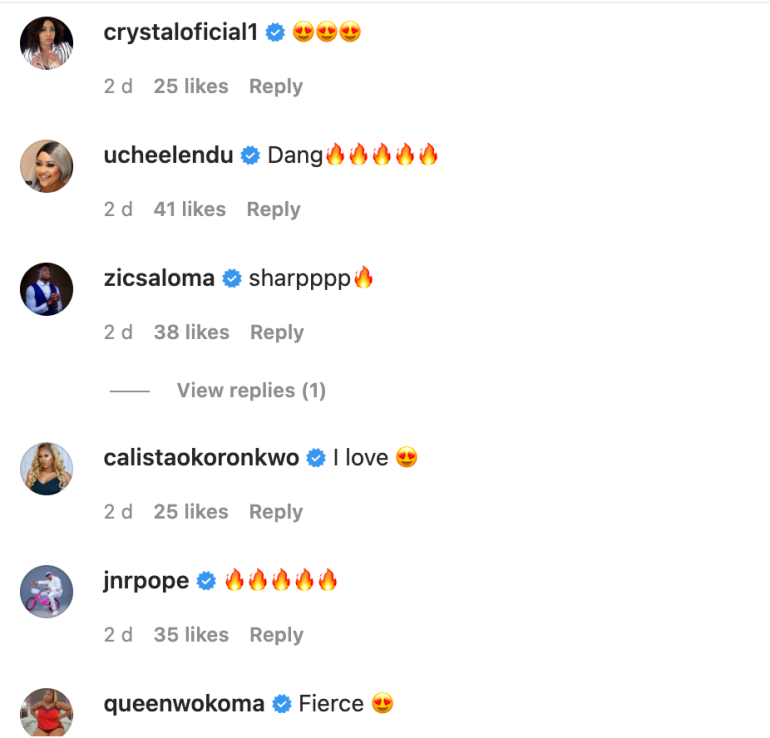Screen dimensions: 770x738
Task: Open the calistaokoronkwo username link
Action: click(201, 459)
